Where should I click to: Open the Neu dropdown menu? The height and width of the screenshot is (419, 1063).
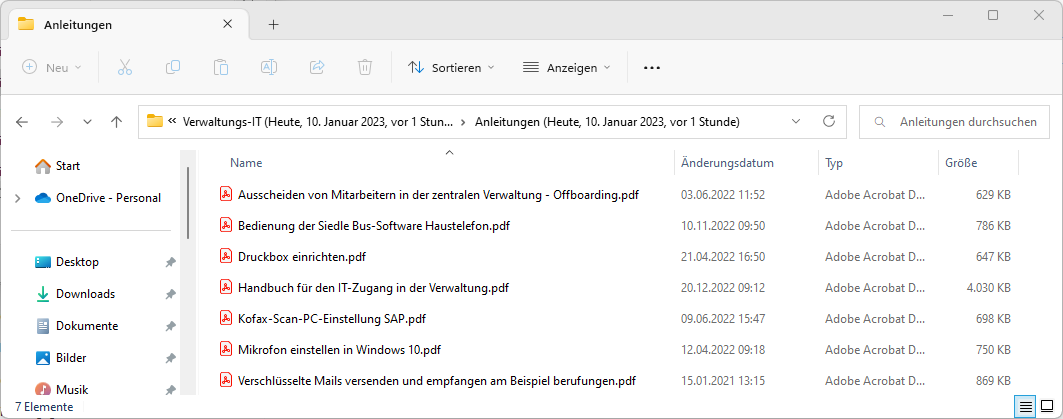point(52,67)
